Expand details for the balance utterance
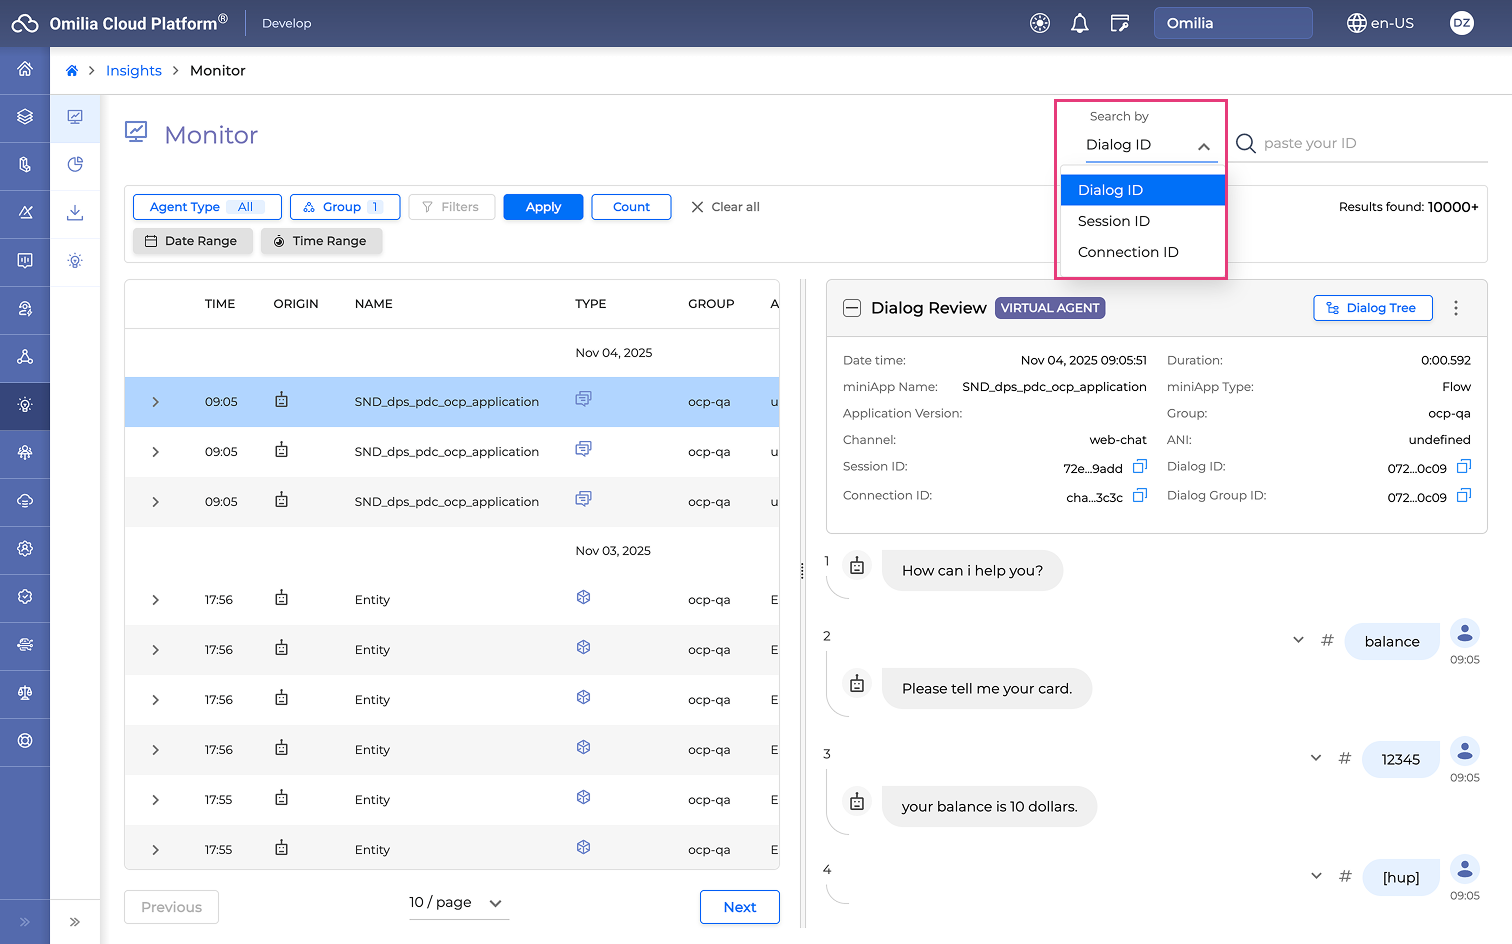1512x944 pixels. [1298, 640]
